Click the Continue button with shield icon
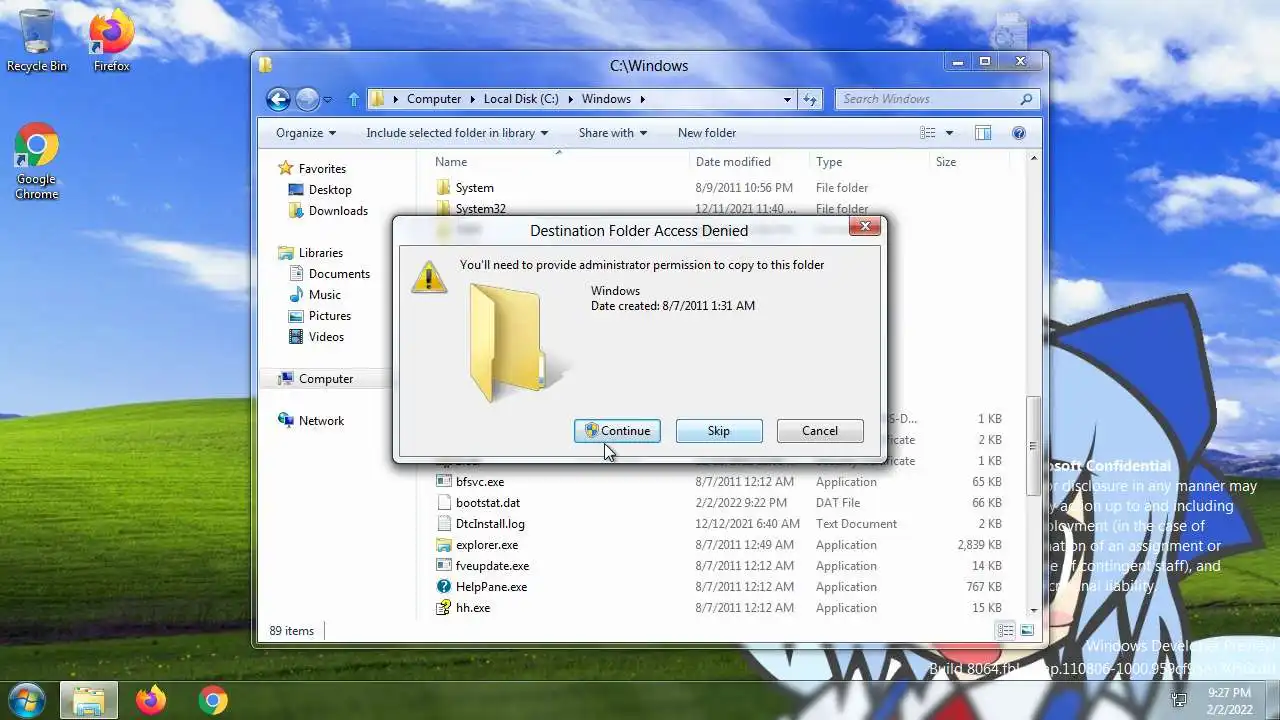1280x720 pixels. pos(617,431)
